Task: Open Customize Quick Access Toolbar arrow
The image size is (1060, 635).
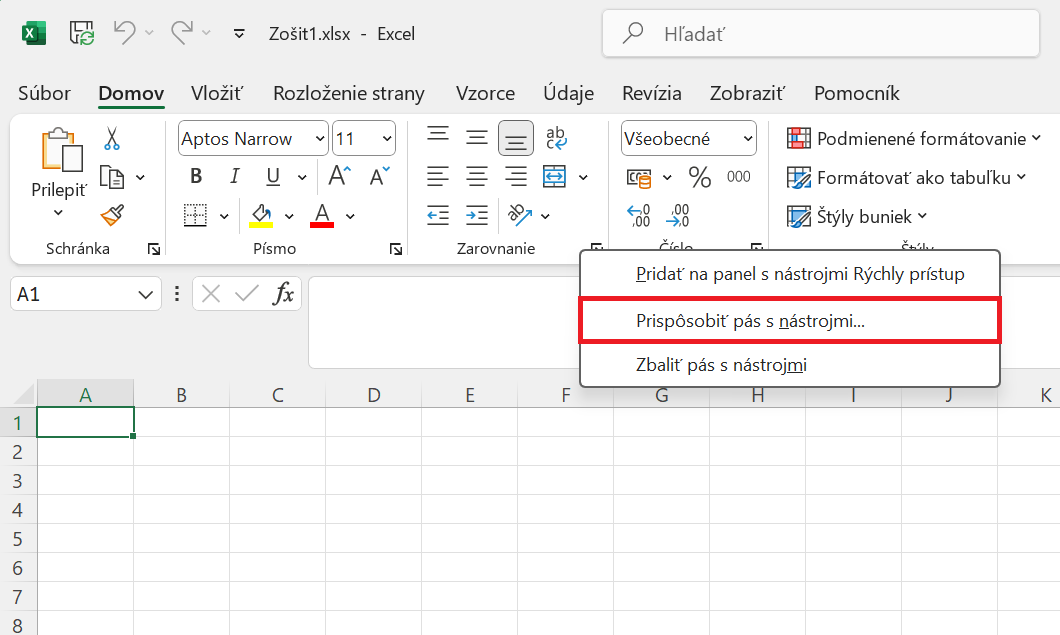Action: (x=239, y=33)
